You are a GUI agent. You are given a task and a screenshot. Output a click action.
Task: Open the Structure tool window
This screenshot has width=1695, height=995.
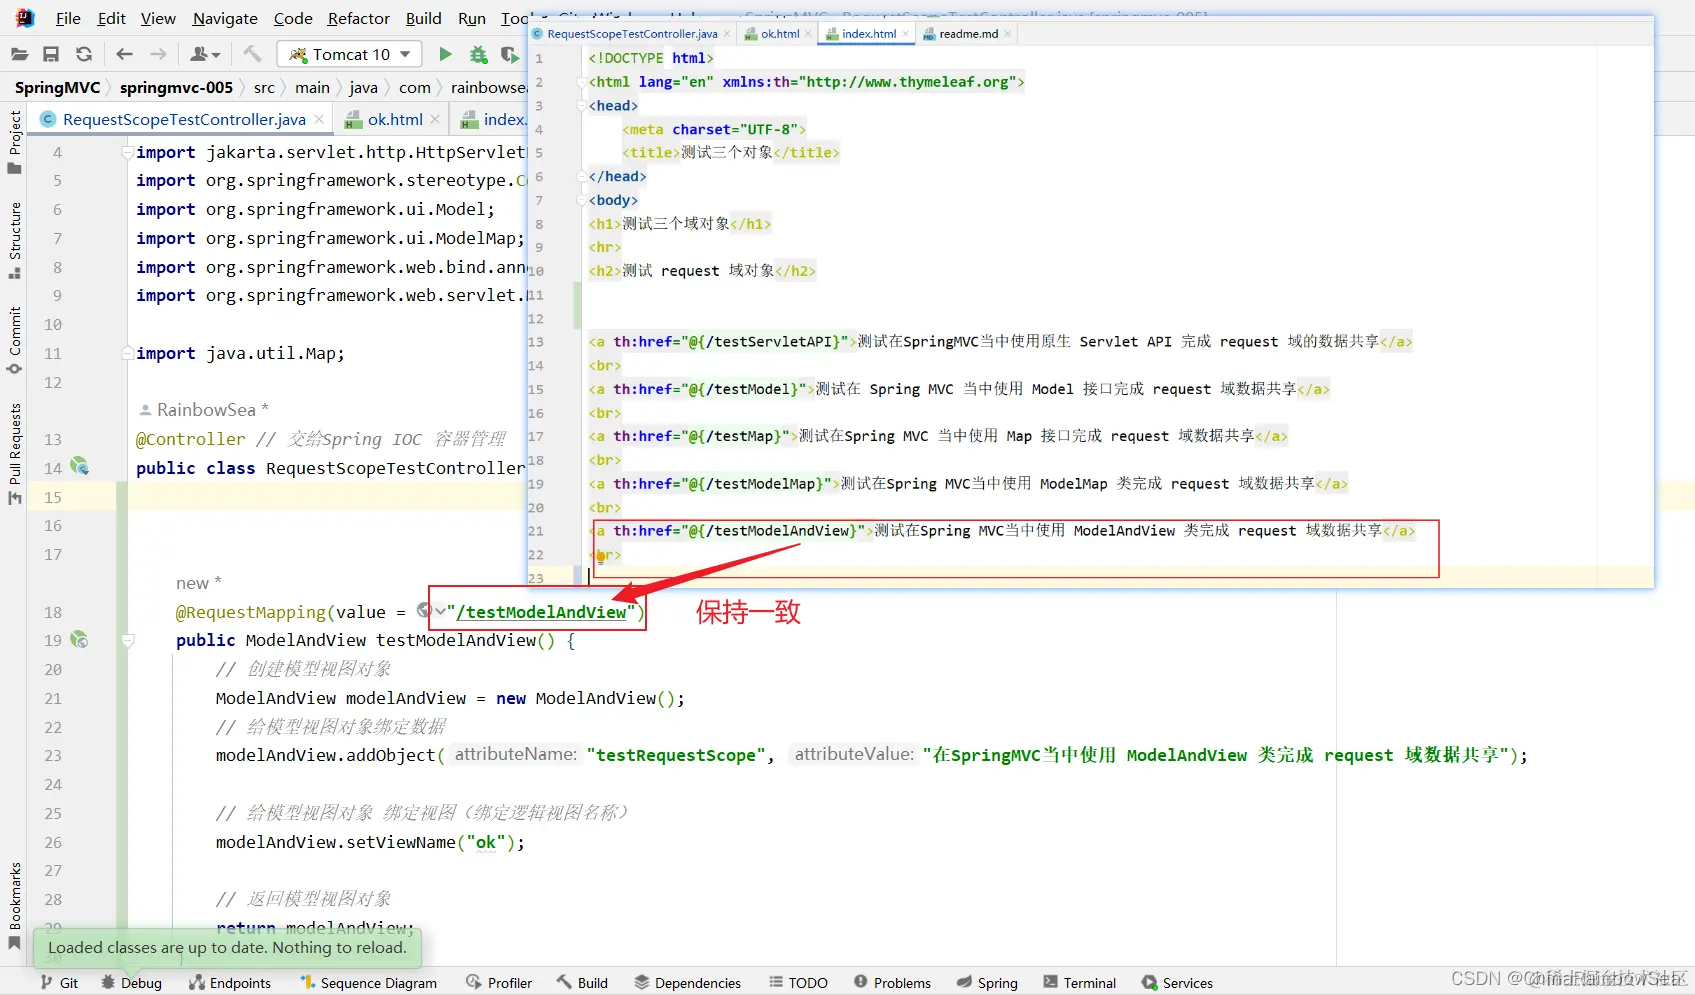coord(14,241)
